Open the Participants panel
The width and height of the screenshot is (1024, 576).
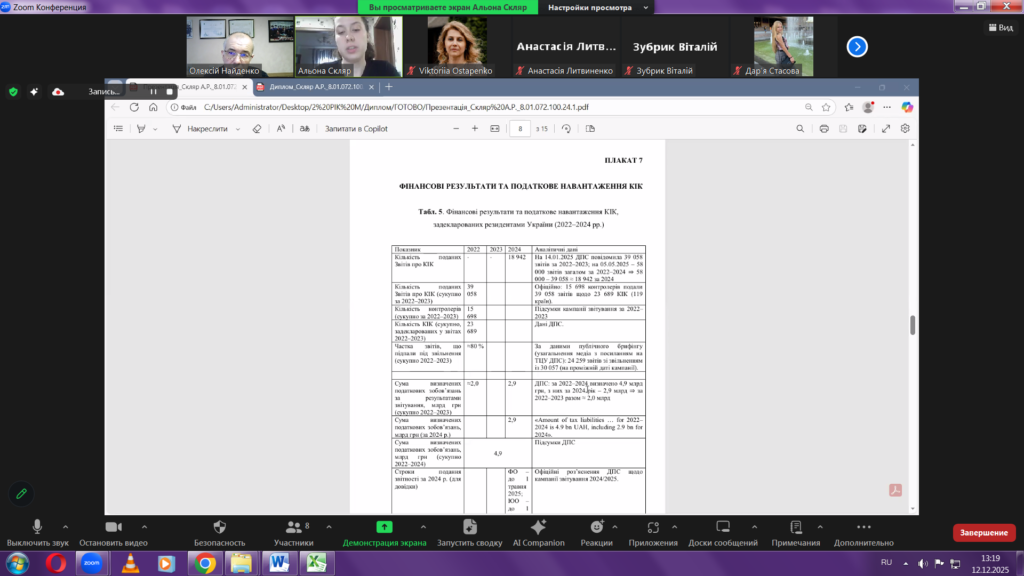pos(293,526)
